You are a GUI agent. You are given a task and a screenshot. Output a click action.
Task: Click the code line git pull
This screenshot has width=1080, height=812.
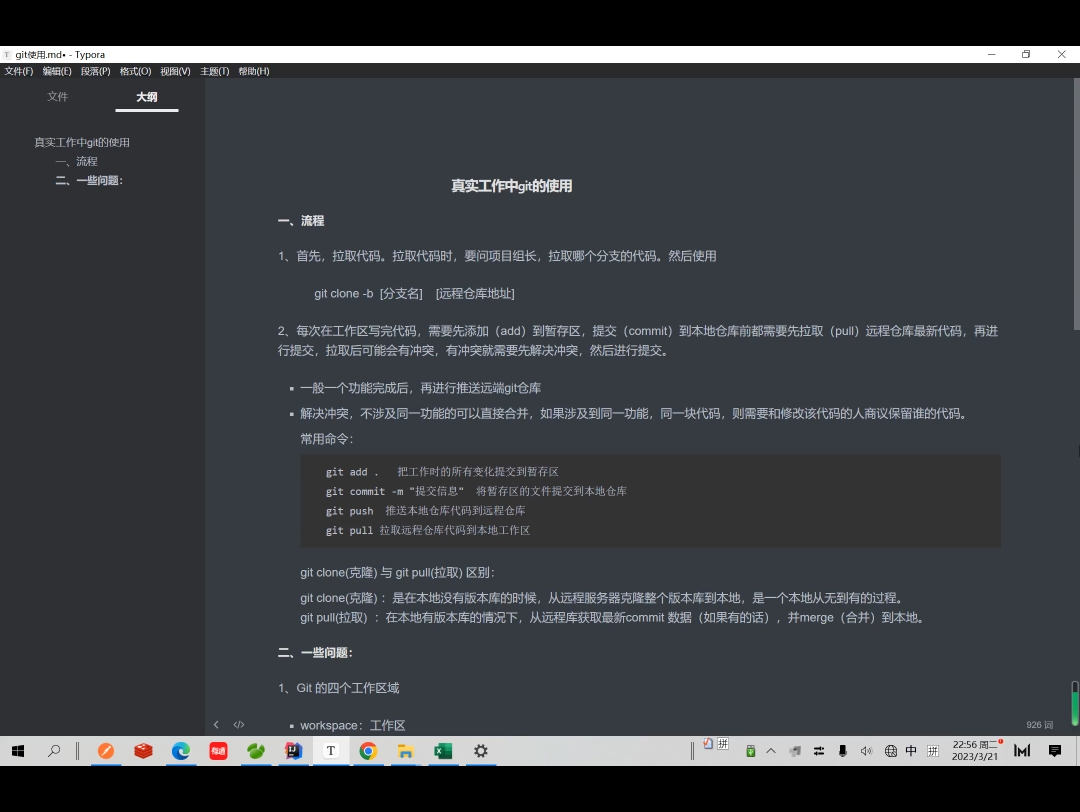click(x=428, y=530)
